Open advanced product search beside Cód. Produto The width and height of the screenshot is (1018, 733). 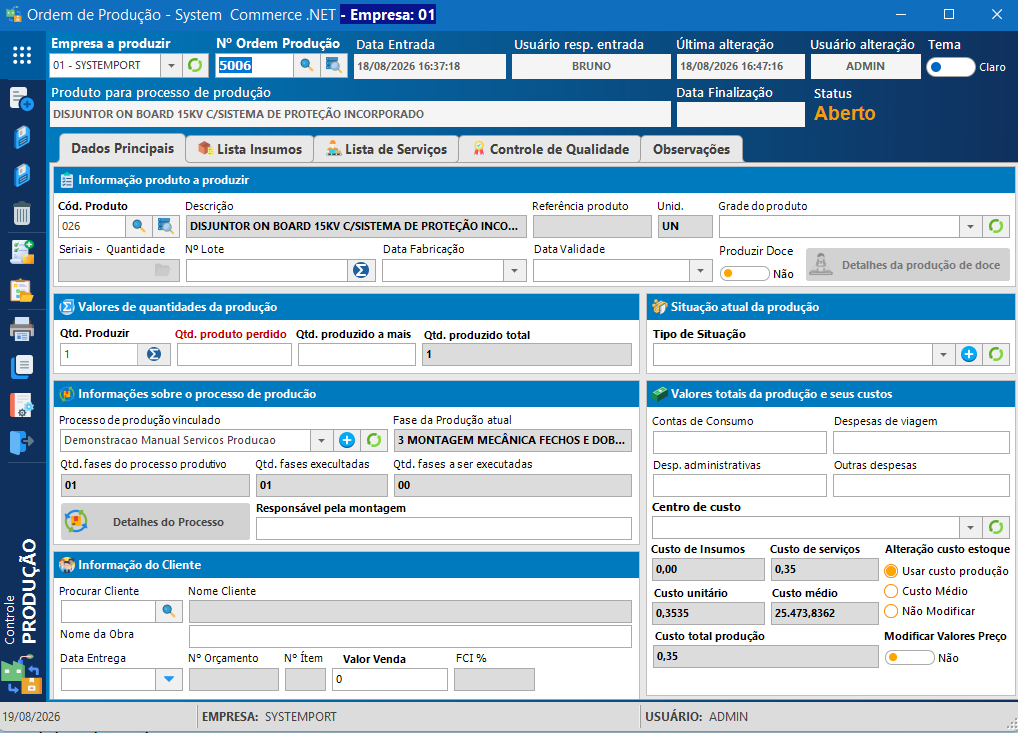click(166, 226)
